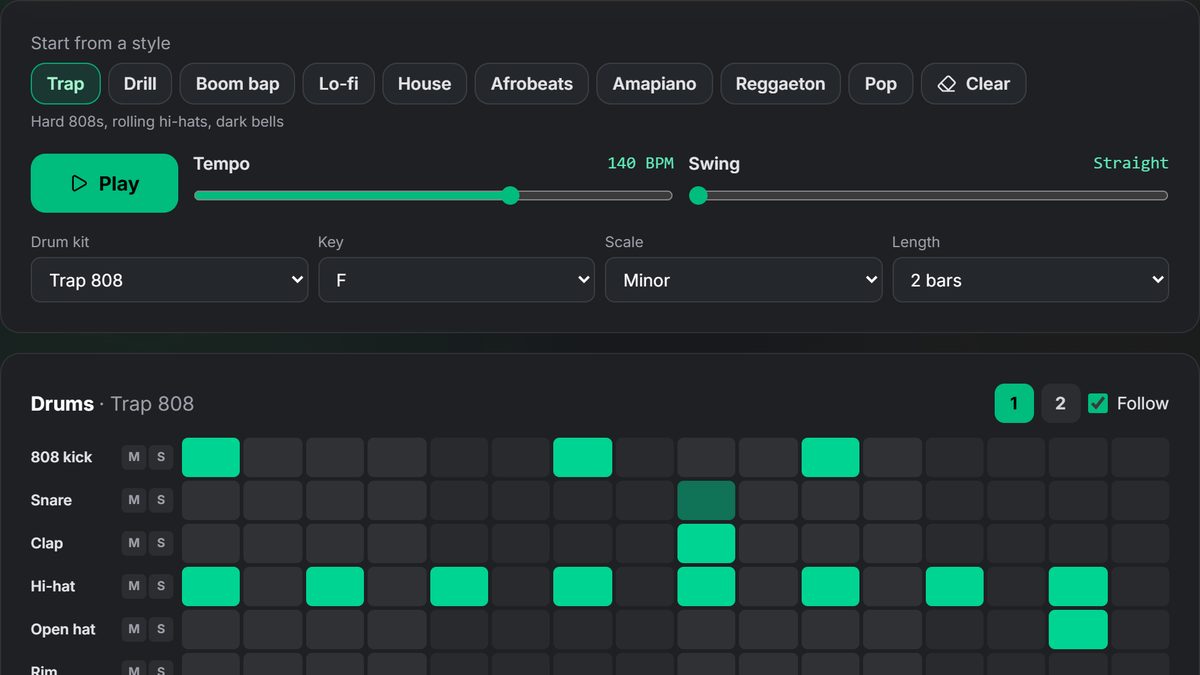Solo the Snare track
This screenshot has height=675, width=1200.
(x=161, y=500)
